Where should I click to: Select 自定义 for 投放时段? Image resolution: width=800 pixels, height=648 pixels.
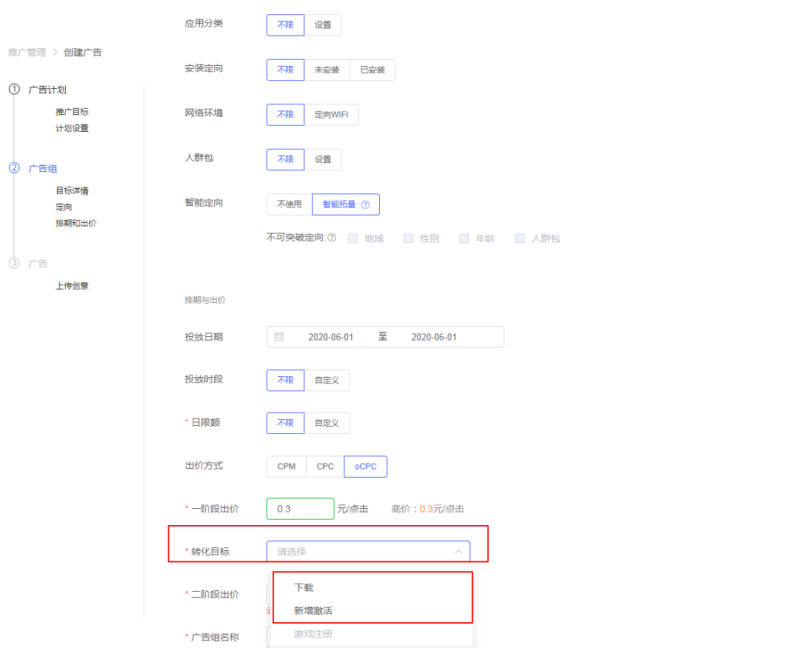pyautogui.click(x=328, y=380)
